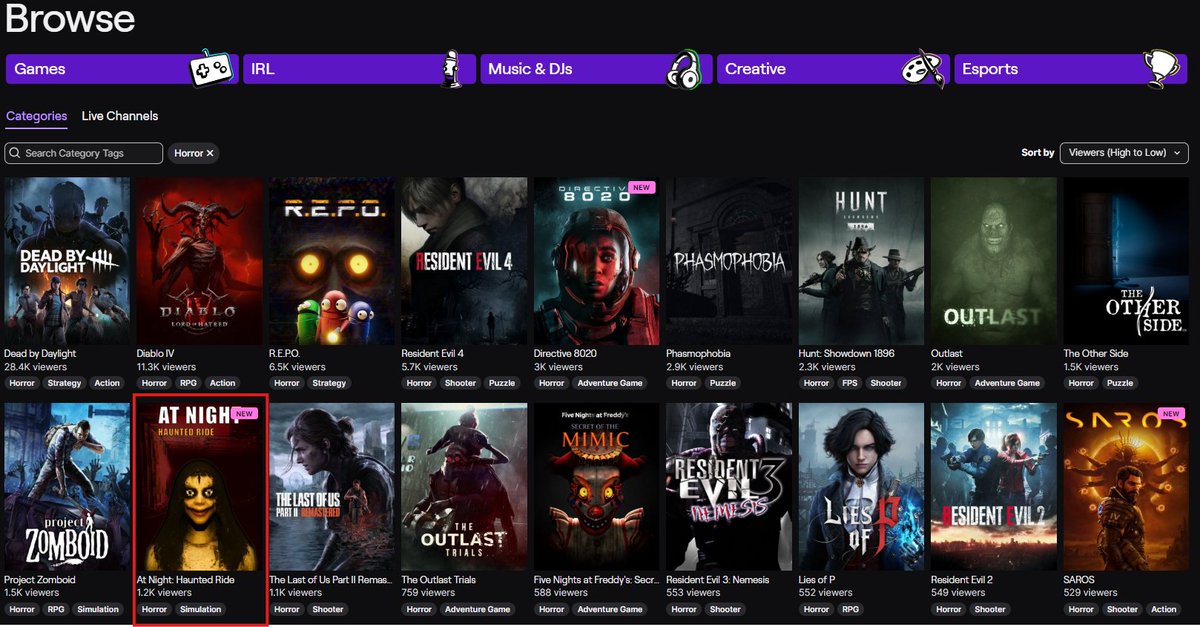The image size is (1200, 627).
Task: Click the Phasmophobia title link
Action: pyautogui.click(x=698, y=354)
